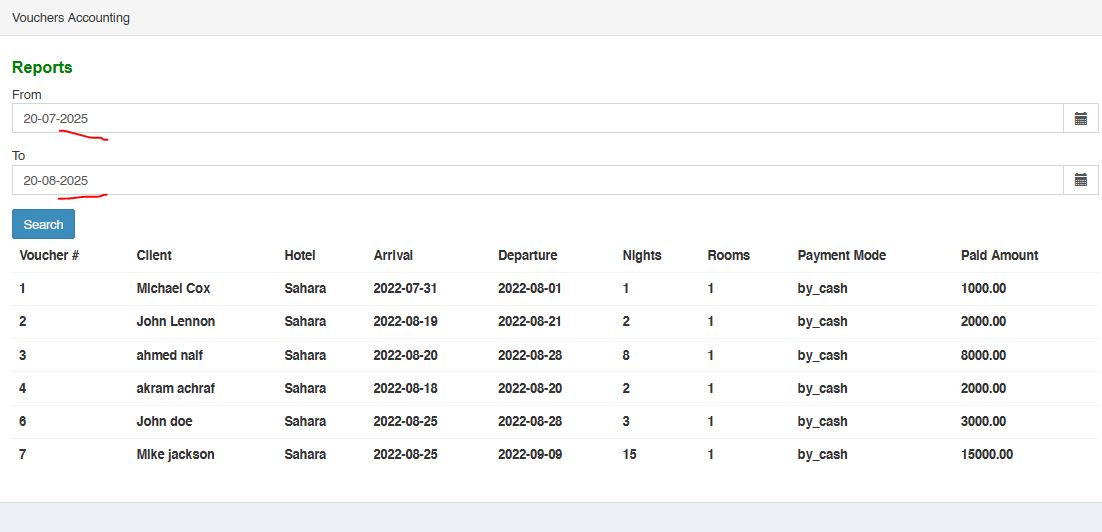Viewport: 1102px width, 532px height.
Task: Click the Reports heading
Action: (x=42, y=67)
